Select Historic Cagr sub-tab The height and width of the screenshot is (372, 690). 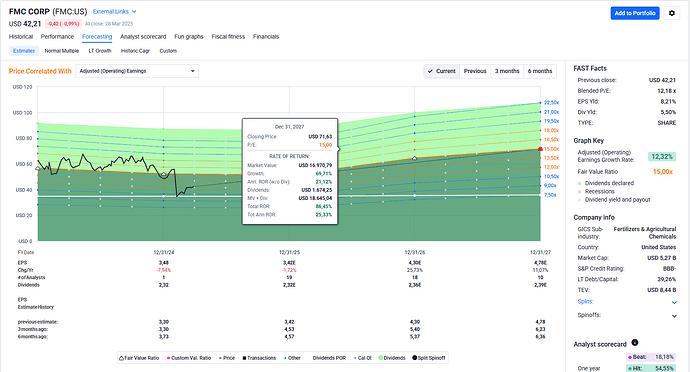[x=135, y=51]
